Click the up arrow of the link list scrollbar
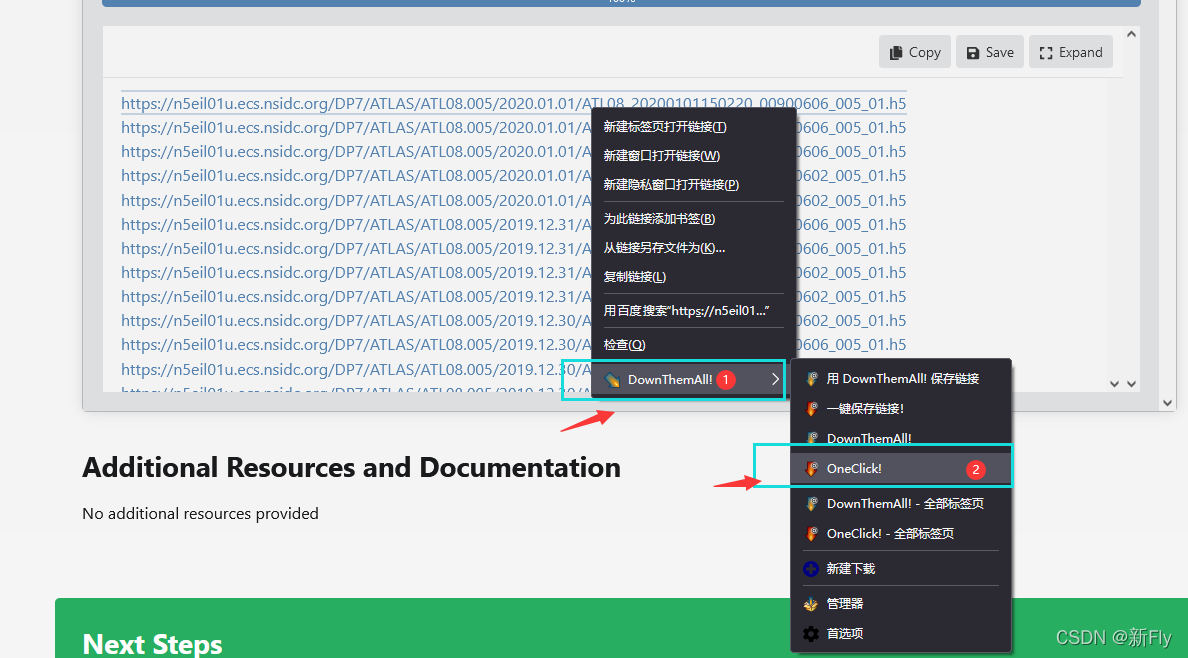 click(1131, 34)
